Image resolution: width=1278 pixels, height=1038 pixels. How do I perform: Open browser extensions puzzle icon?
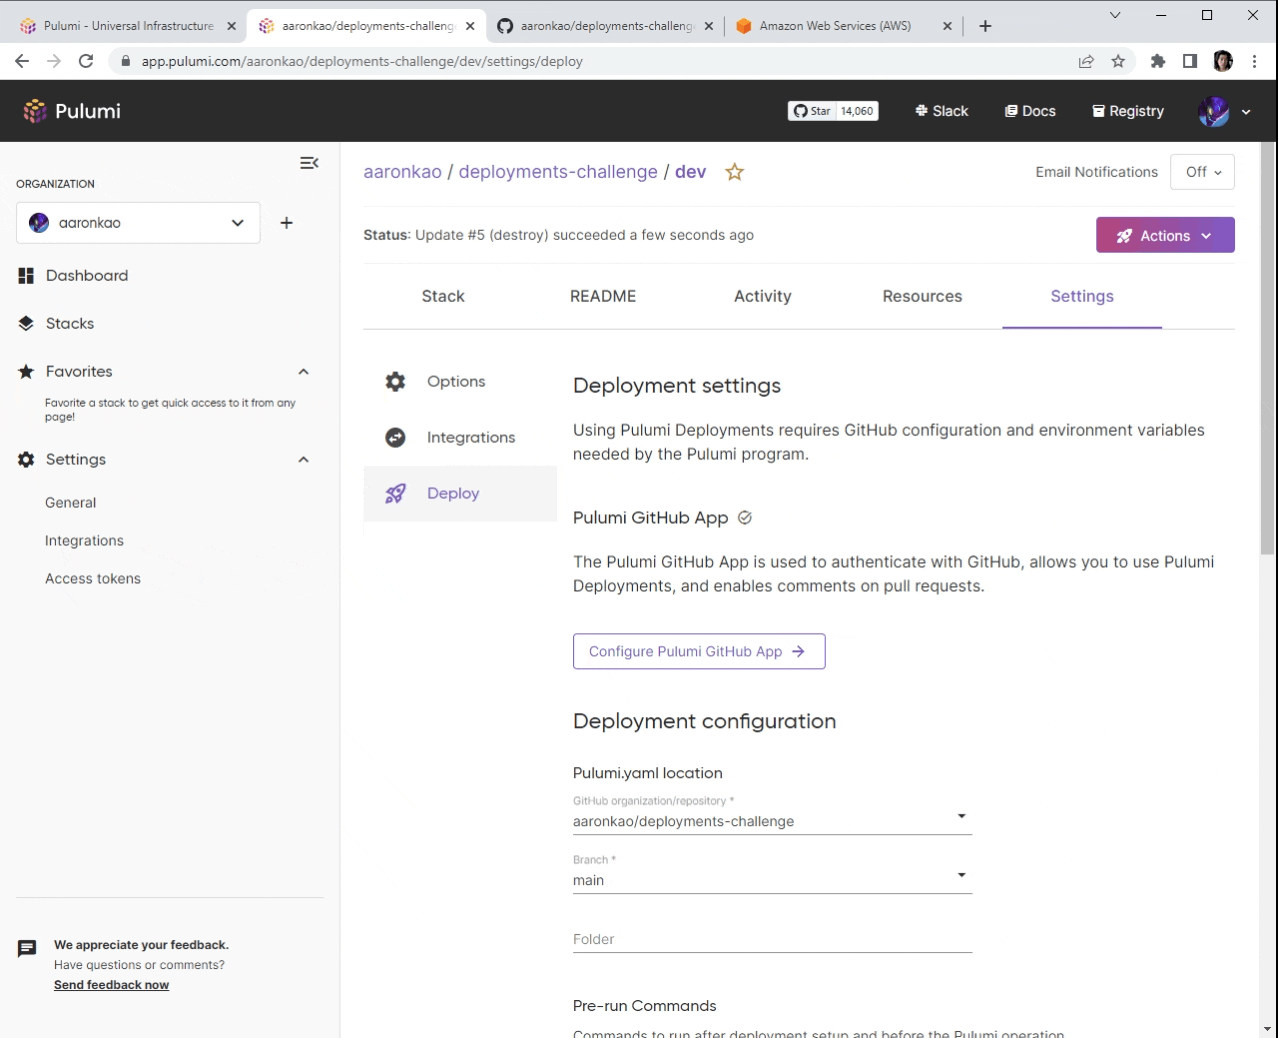1158,61
